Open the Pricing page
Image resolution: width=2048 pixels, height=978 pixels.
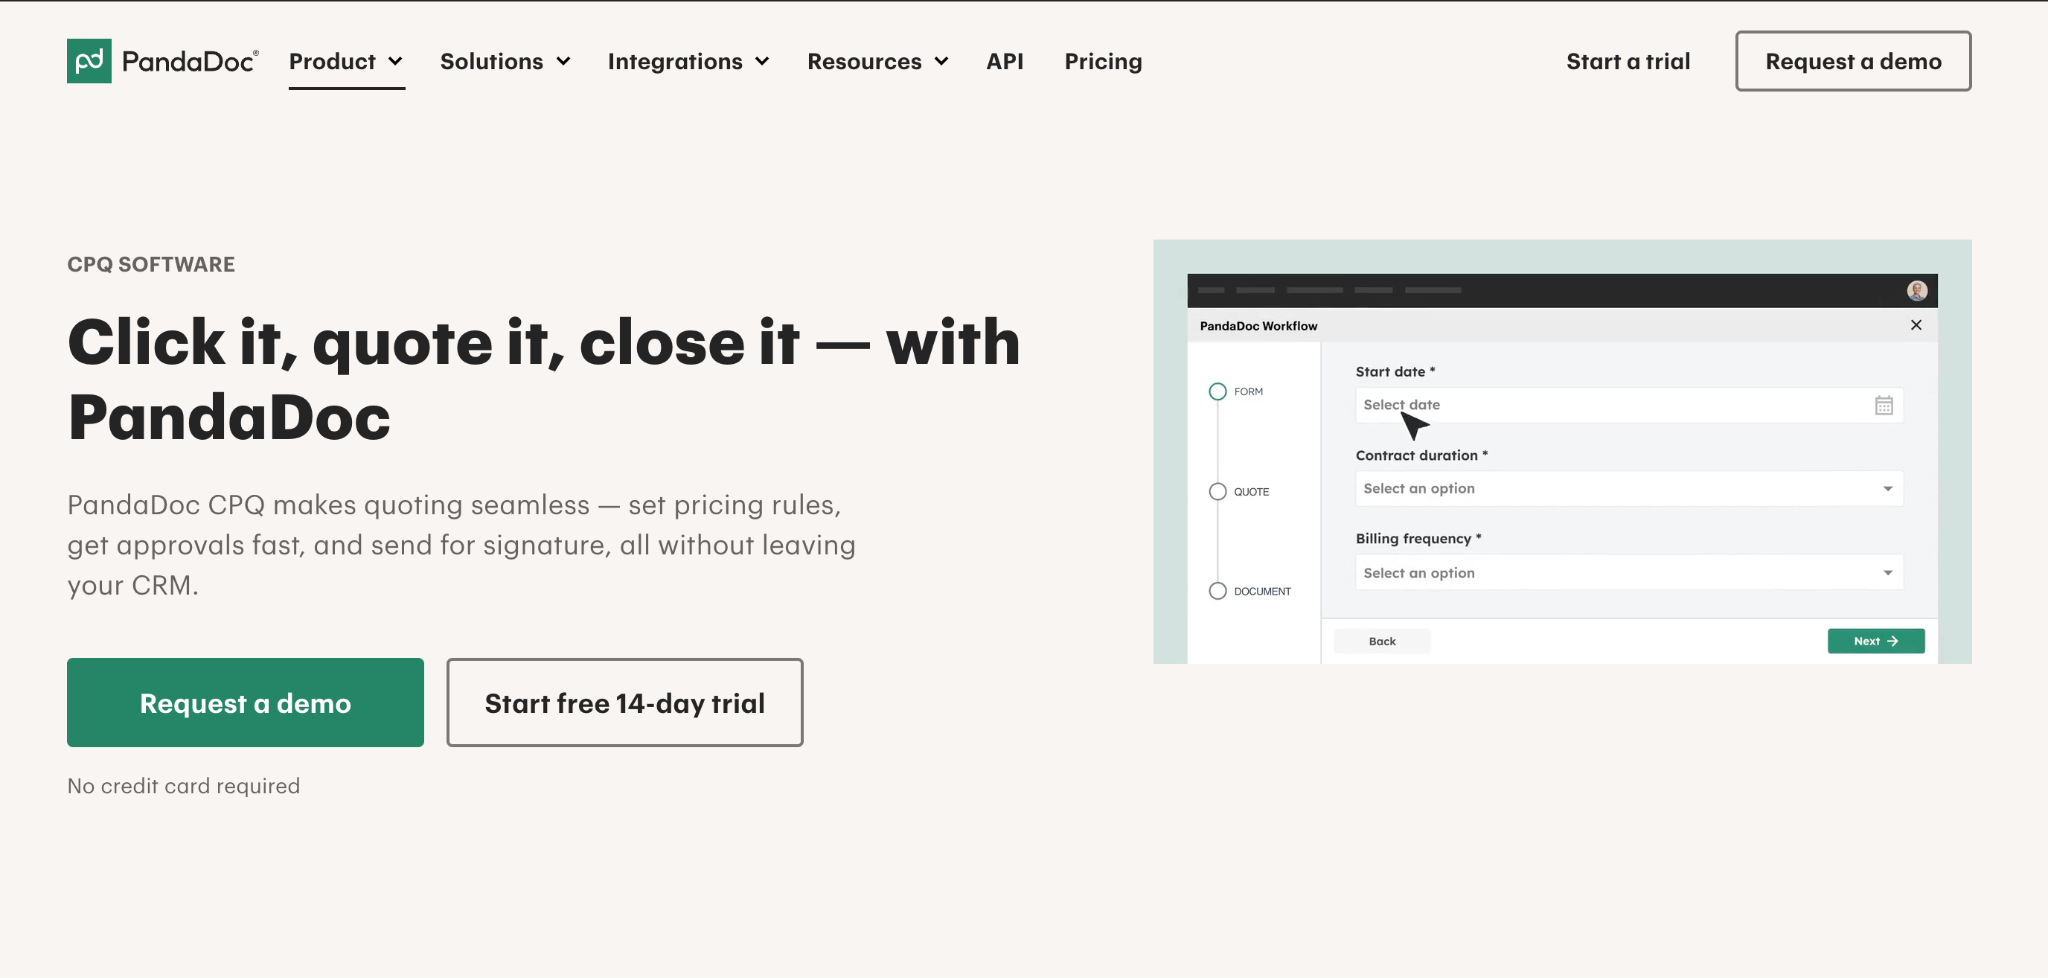1103,61
